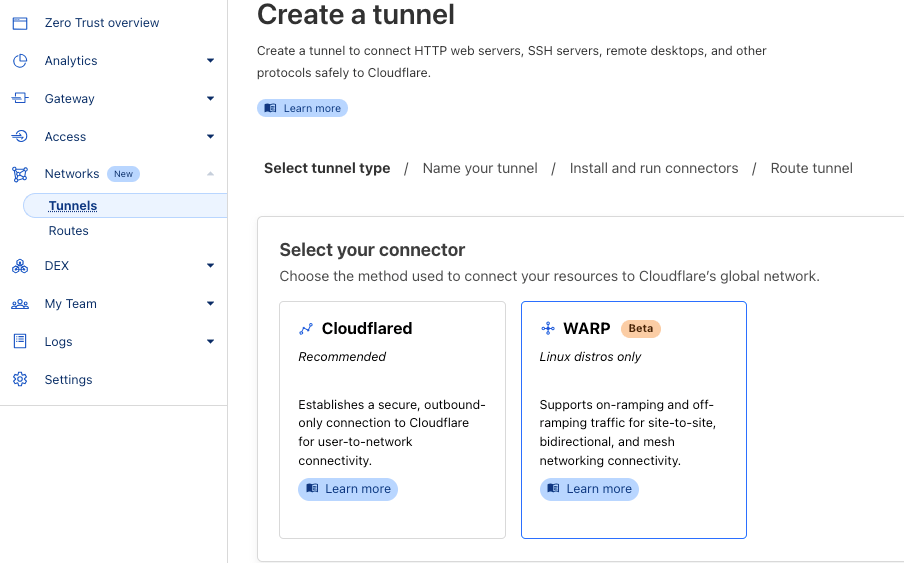The width and height of the screenshot is (904, 563).
Task: Click Learn more in WARP card
Action: (x=589, y=489)
